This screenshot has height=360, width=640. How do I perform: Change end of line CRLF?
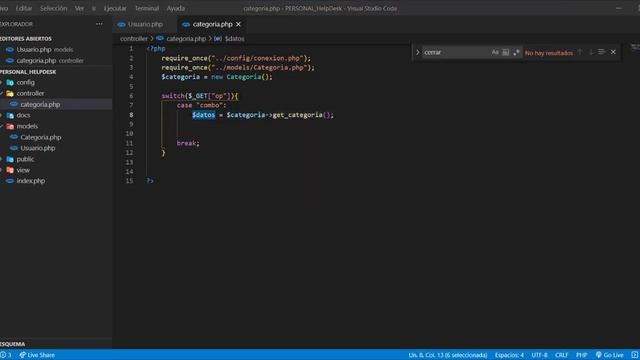[561, 355]
